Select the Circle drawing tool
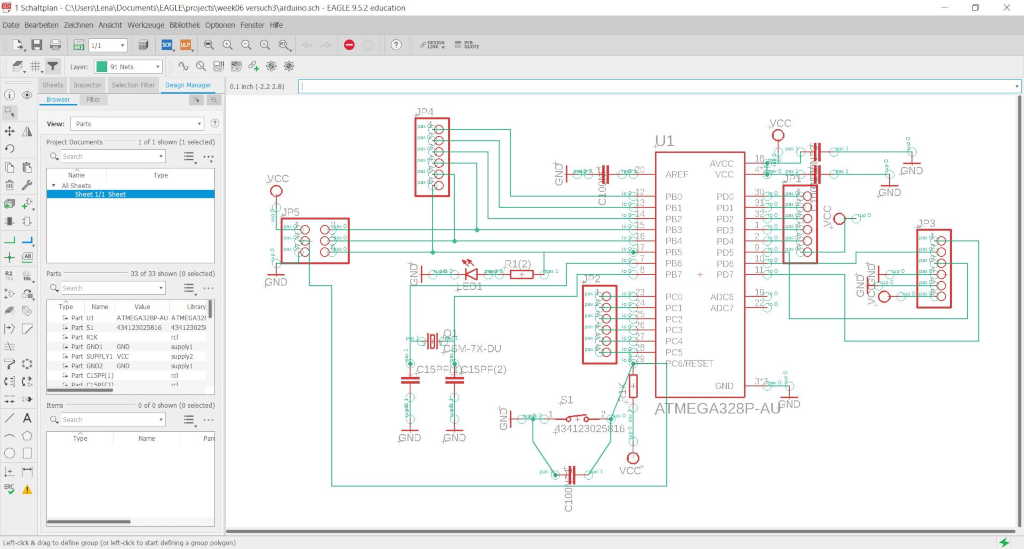Screen dimensions: 1024x549 [x=10, y=452]
